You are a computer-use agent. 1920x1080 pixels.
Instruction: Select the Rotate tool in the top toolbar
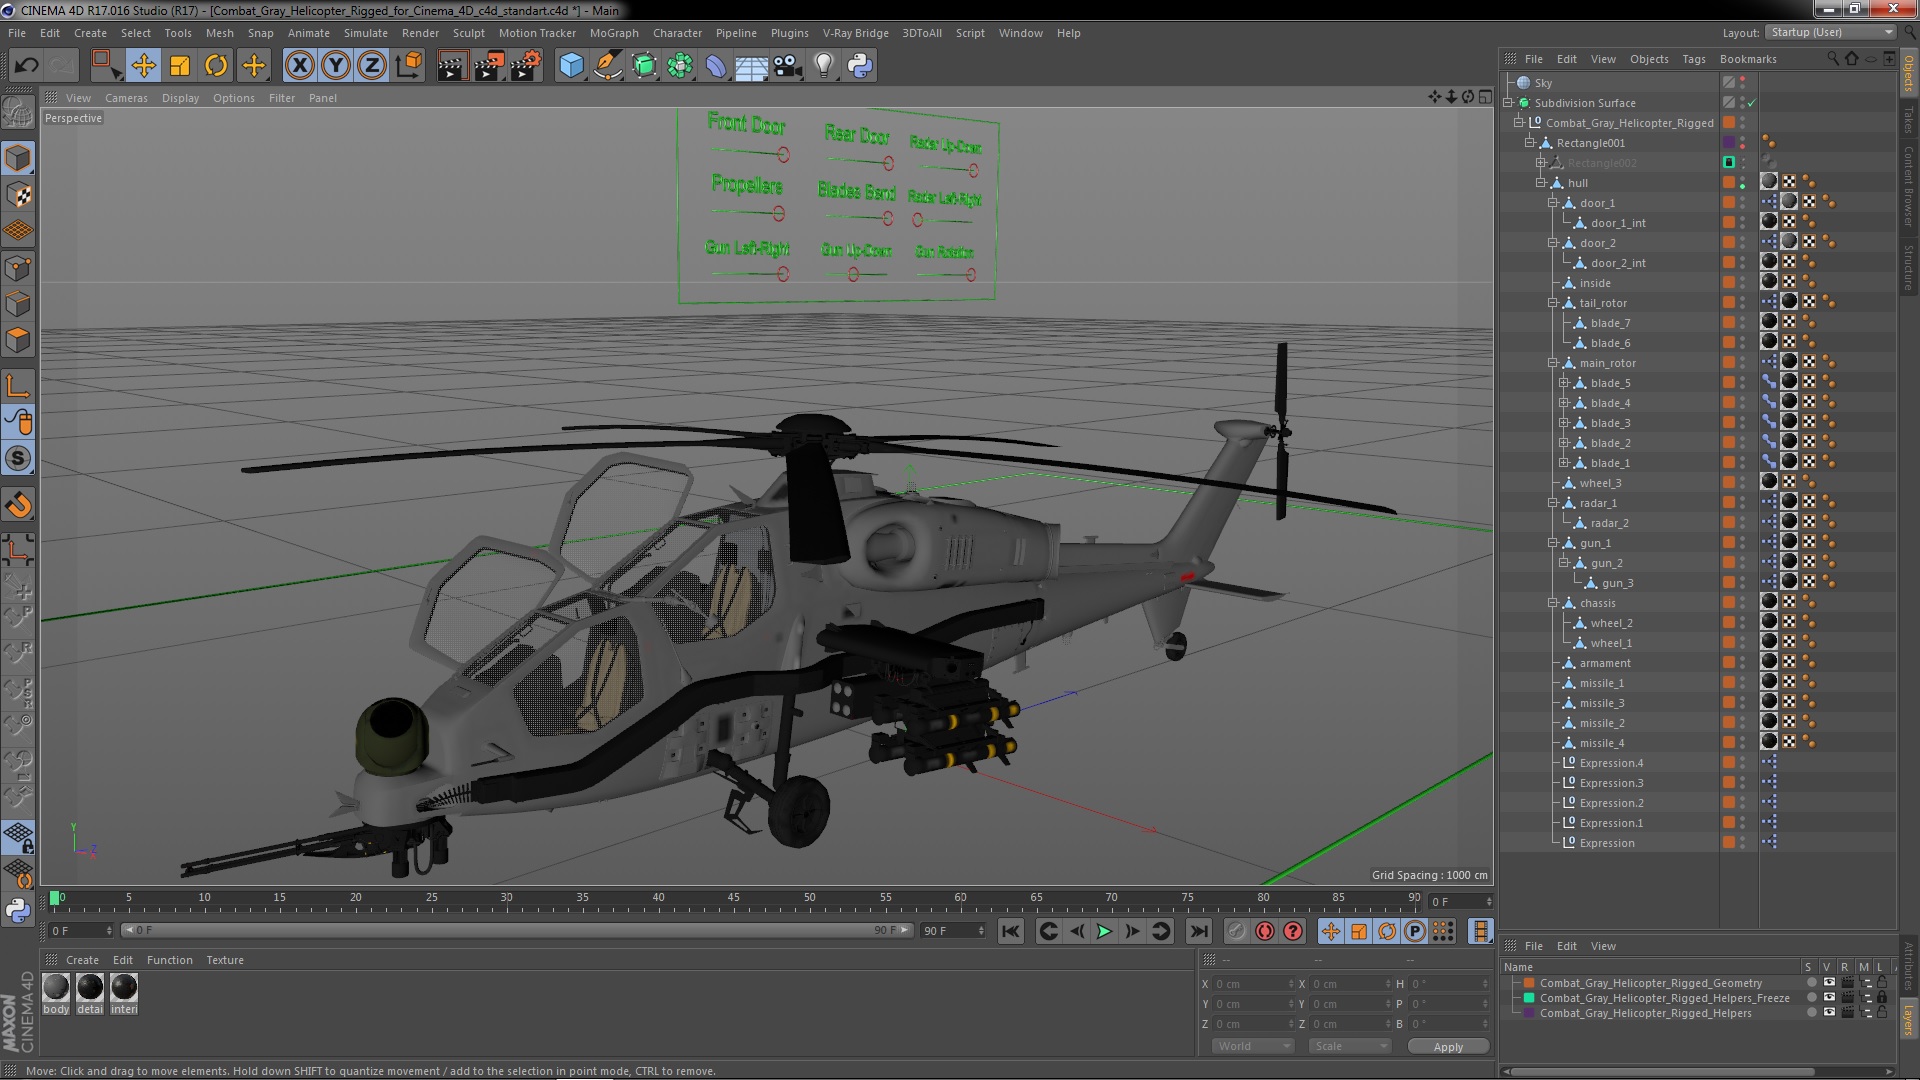tap(215, 66)
